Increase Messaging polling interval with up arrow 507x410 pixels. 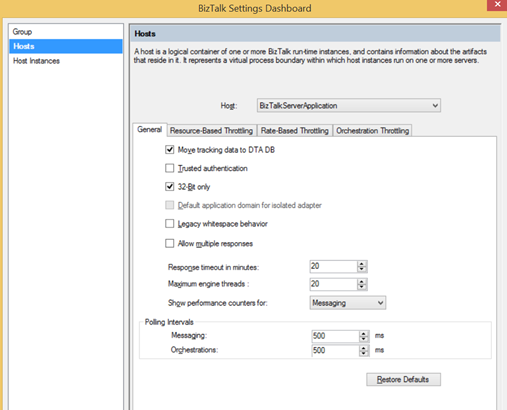click(364, 333)
